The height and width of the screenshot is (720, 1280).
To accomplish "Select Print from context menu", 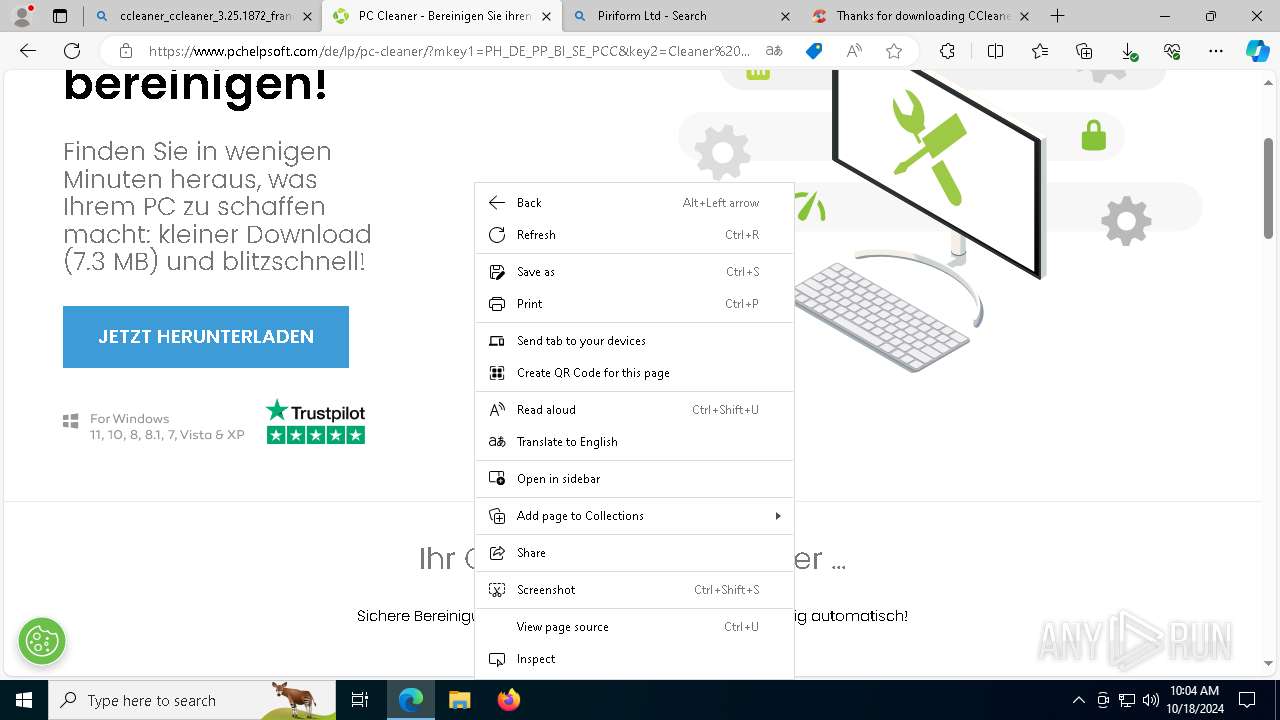I will click(x=634, y=304).
